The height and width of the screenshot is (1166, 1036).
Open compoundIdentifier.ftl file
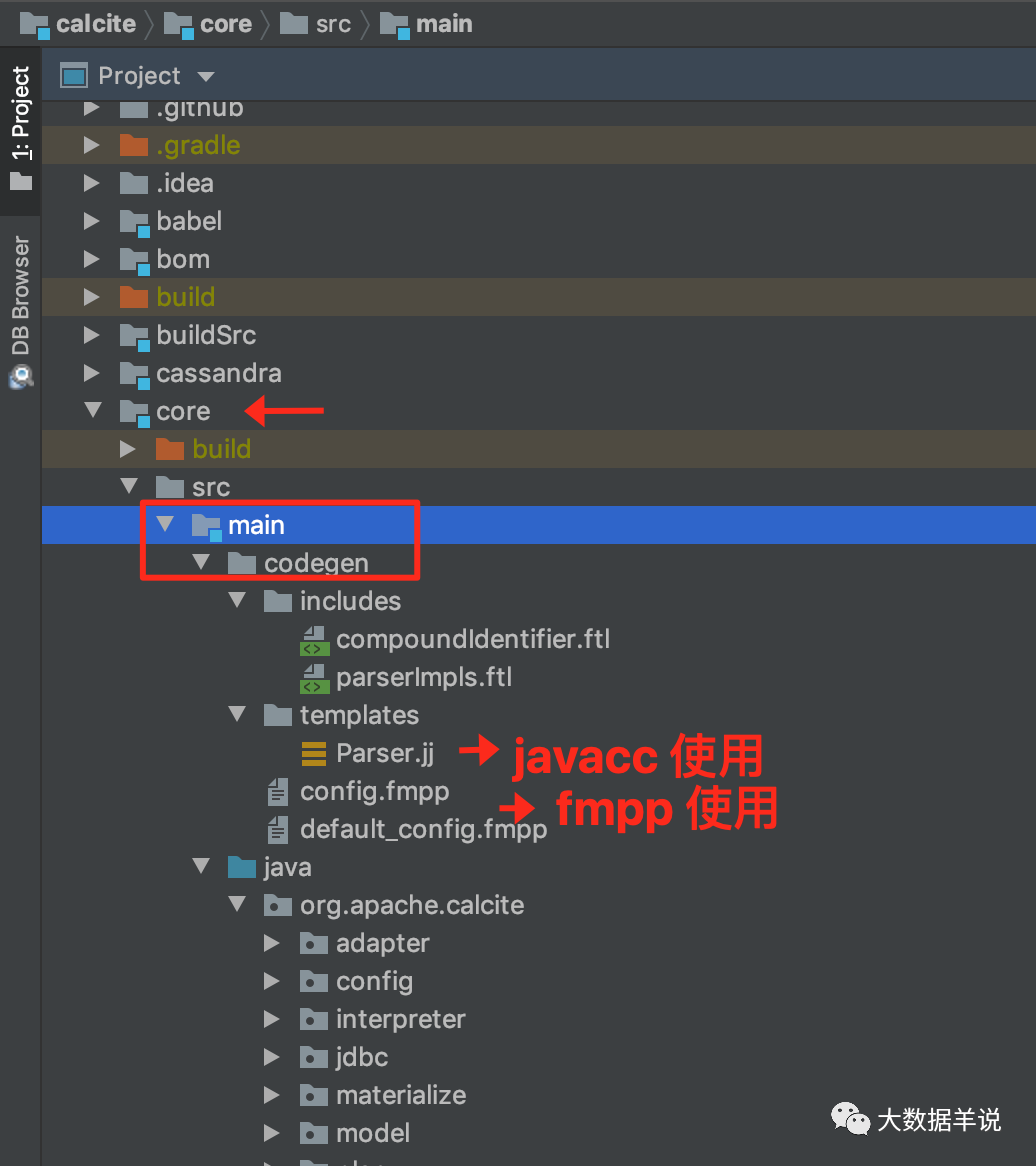click(473, 640)
